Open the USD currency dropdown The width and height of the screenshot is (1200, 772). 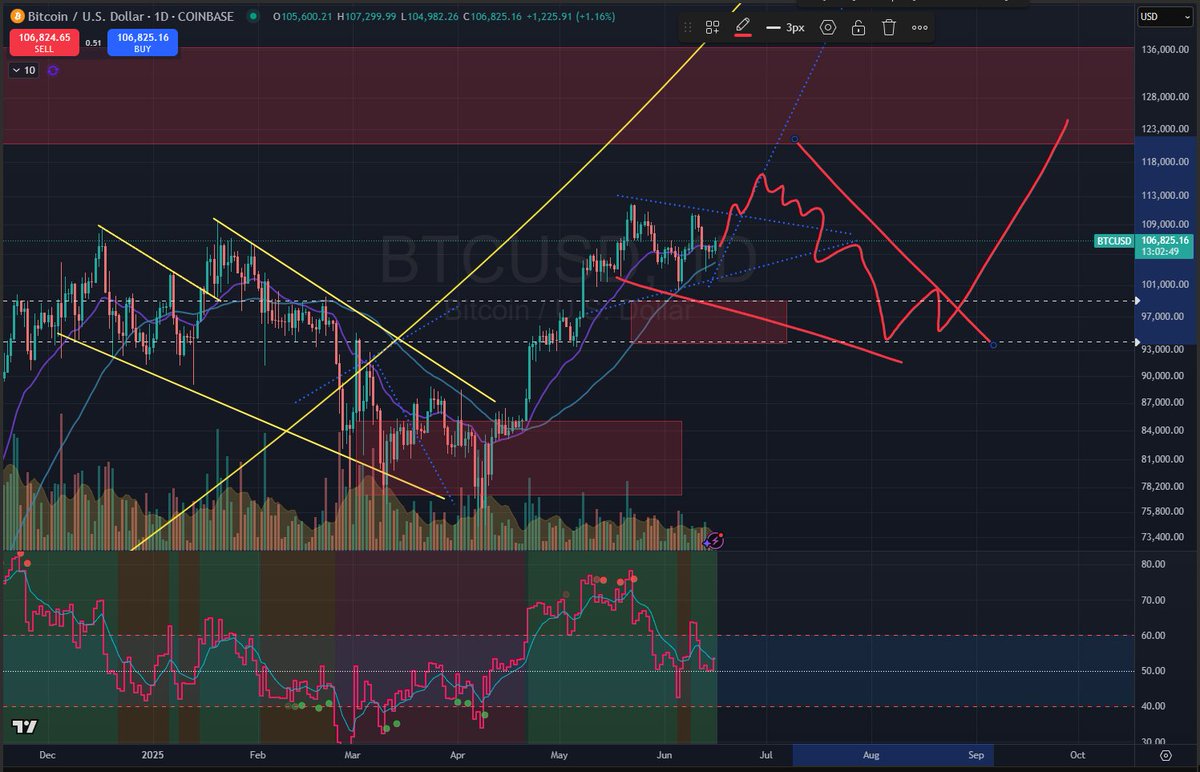[x=1164, y=17]
